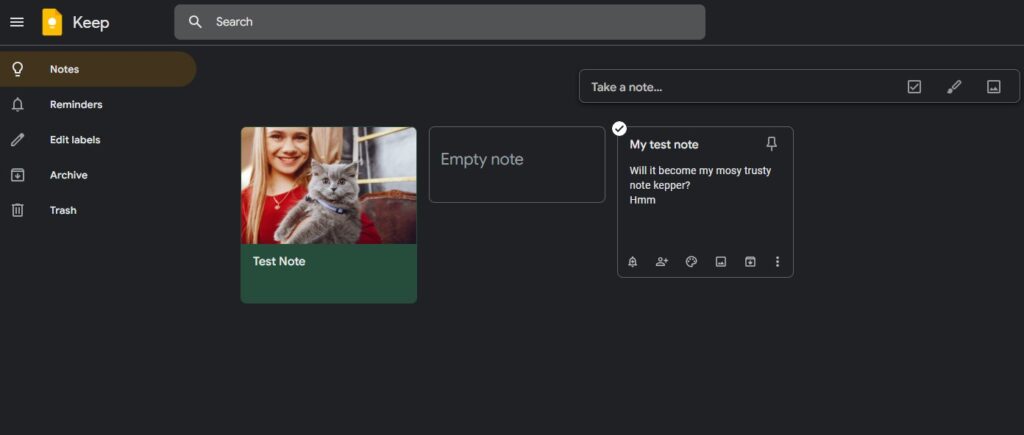
Task: Focus the Search input field
Action: [440, 22]
